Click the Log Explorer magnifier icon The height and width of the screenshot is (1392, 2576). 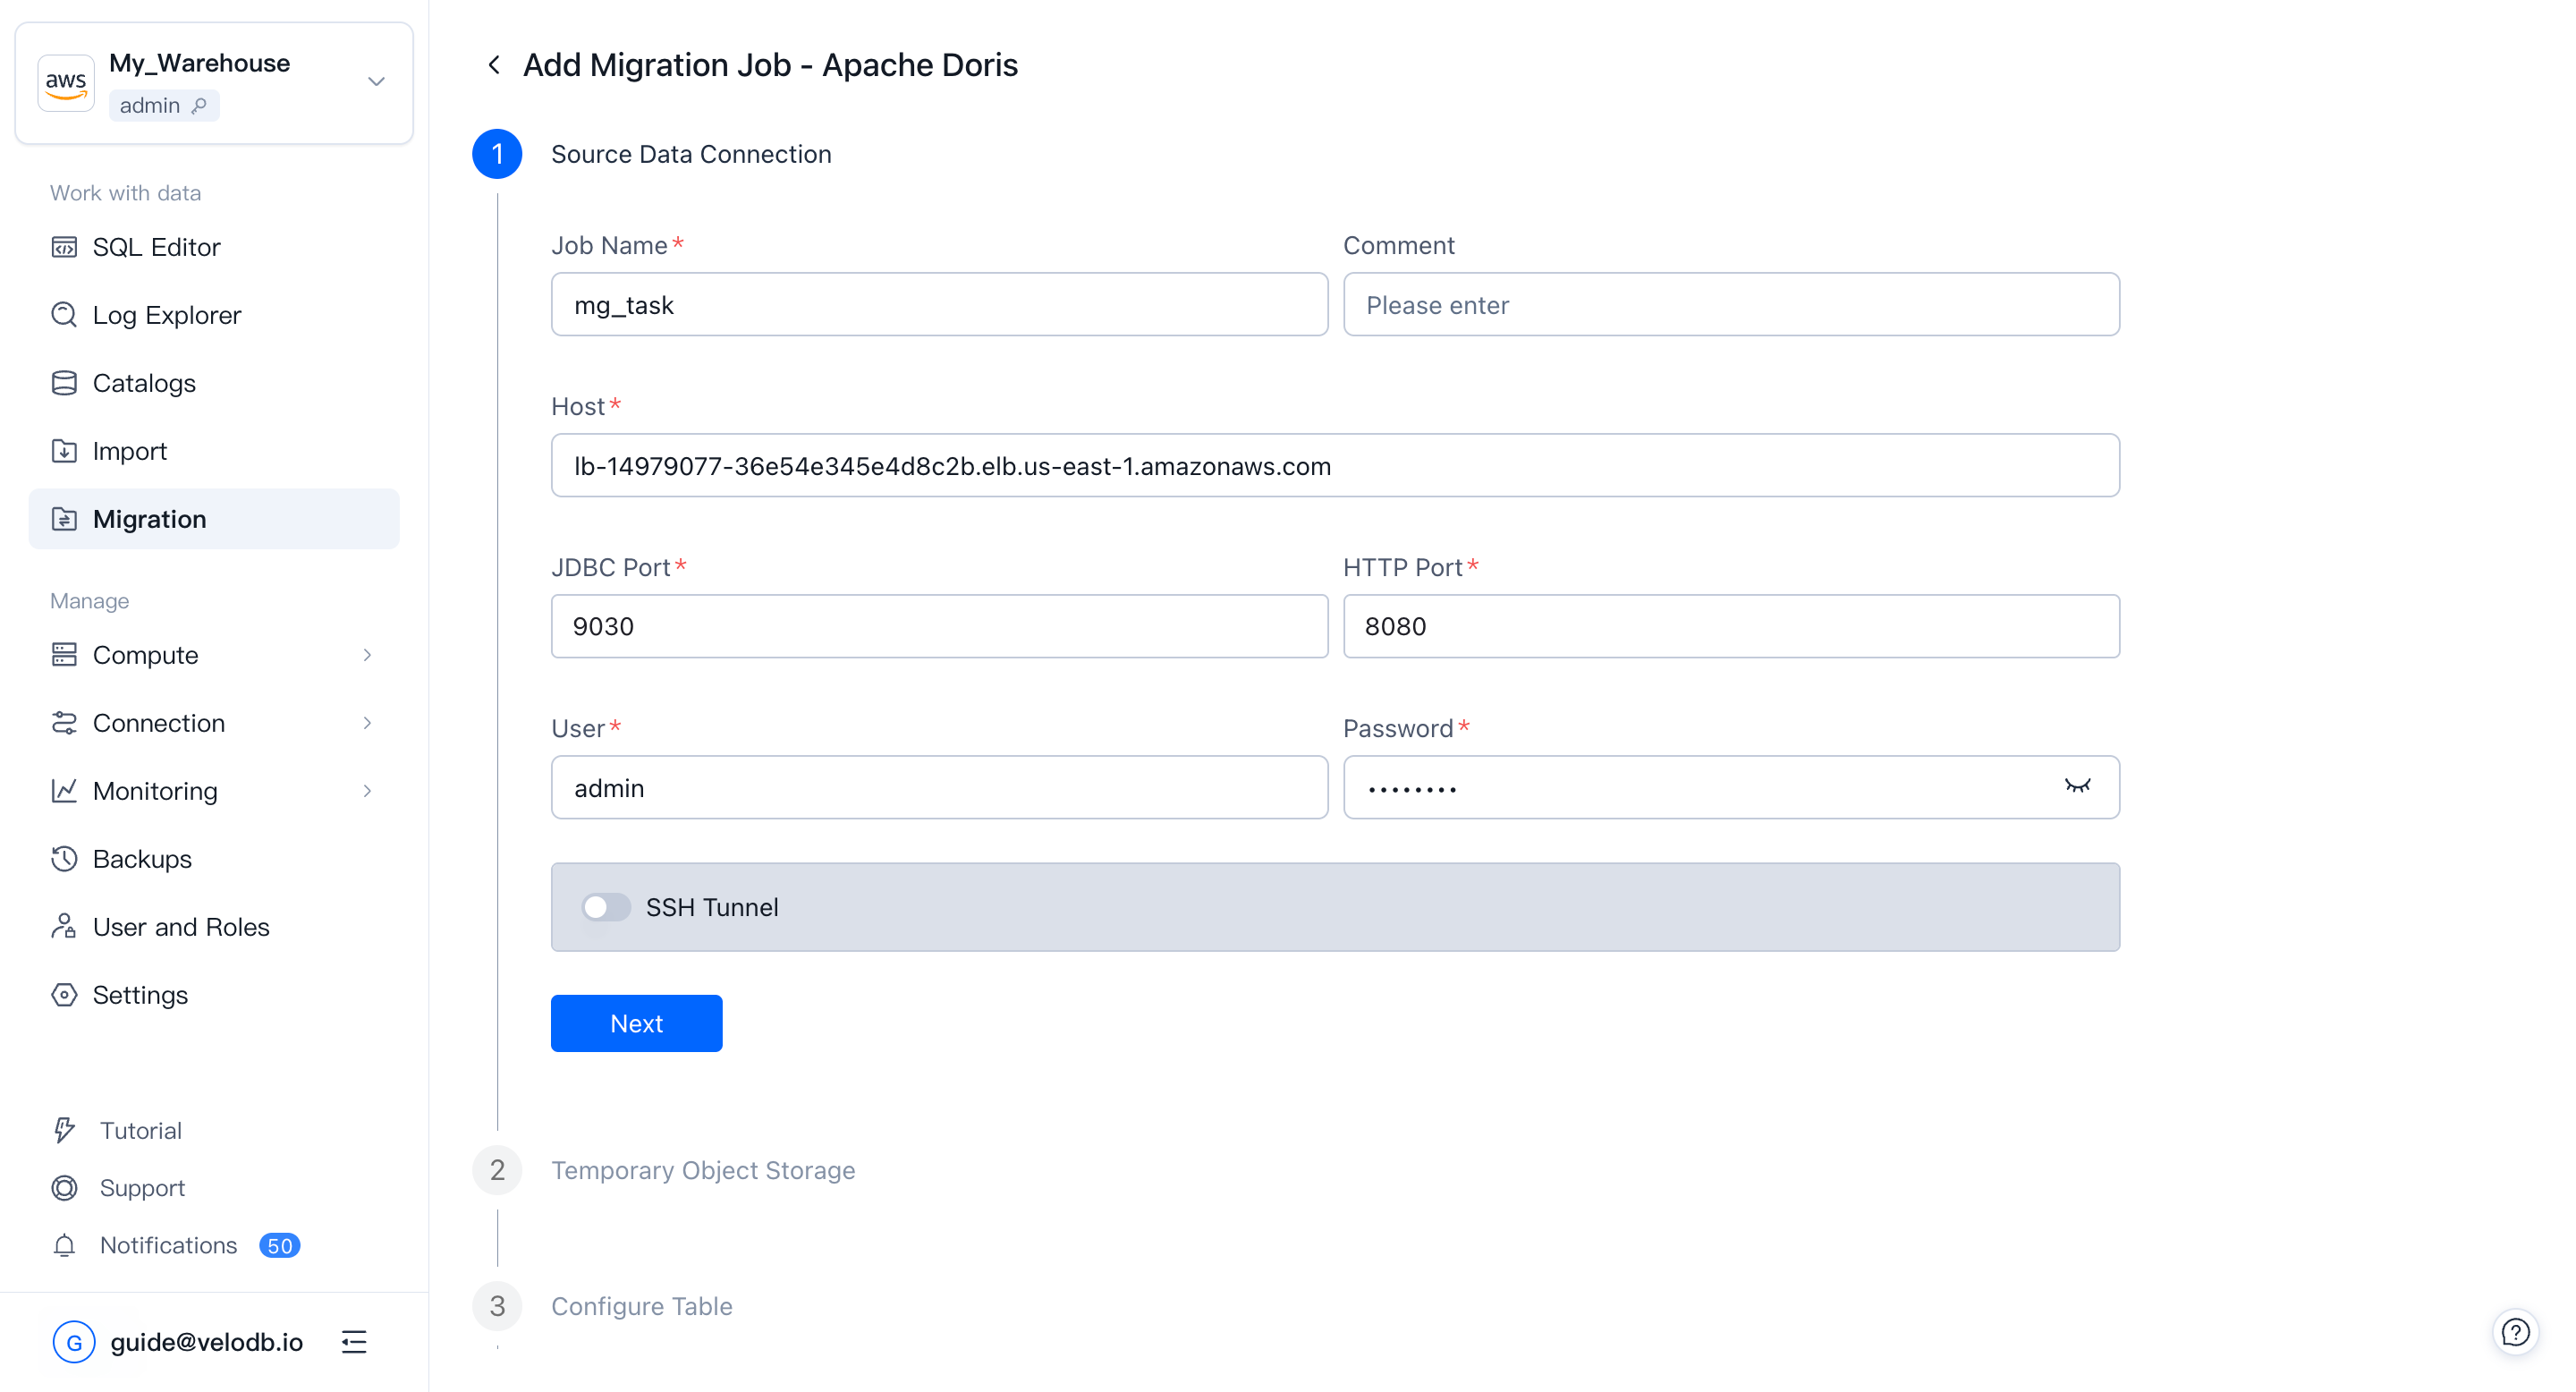[64, 315]
